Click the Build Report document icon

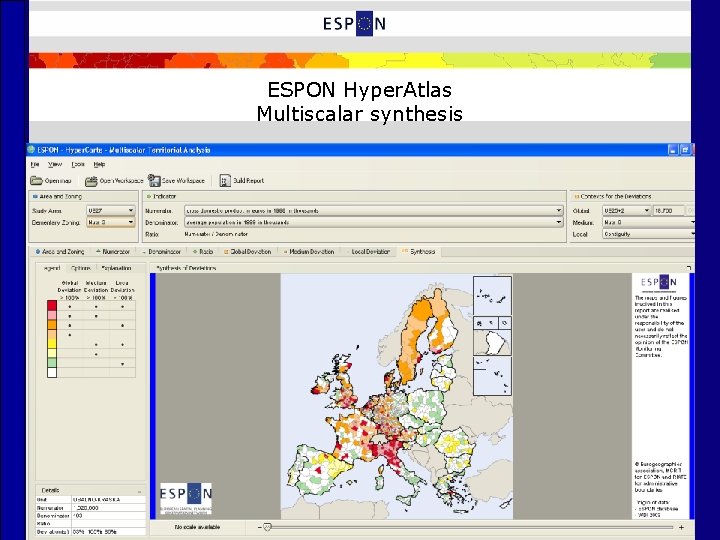pyautogui.click(x=225, y=180)
